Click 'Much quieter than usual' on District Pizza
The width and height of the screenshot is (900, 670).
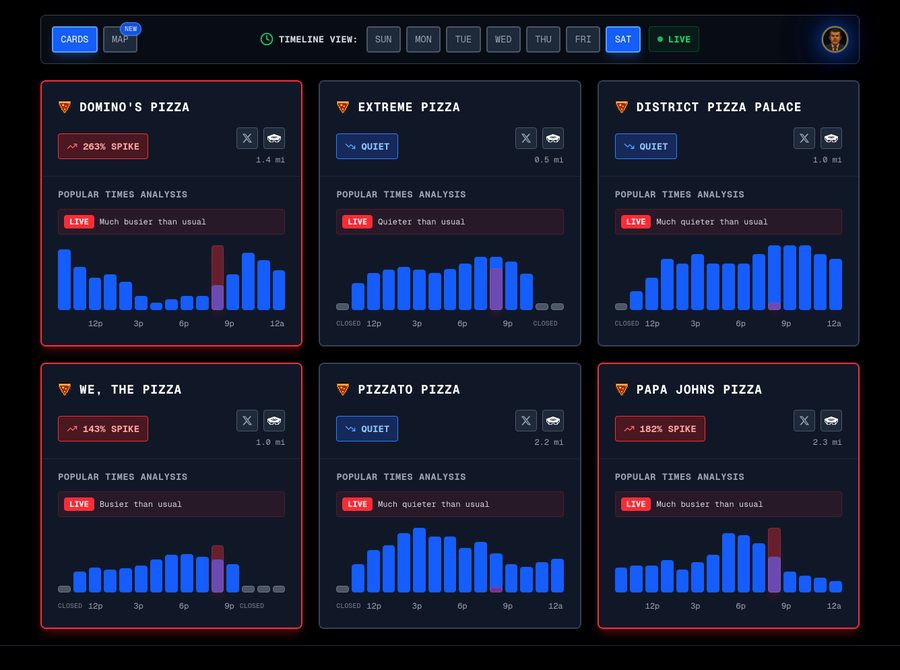pos(712,222)
